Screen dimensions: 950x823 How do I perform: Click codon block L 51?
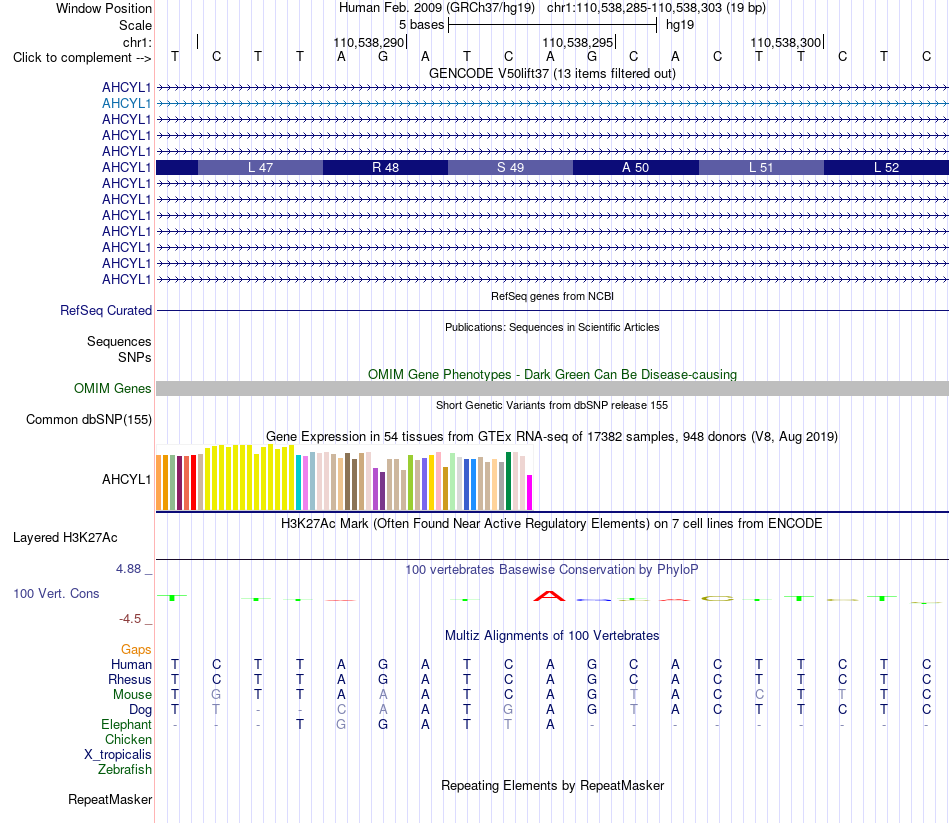761,167
